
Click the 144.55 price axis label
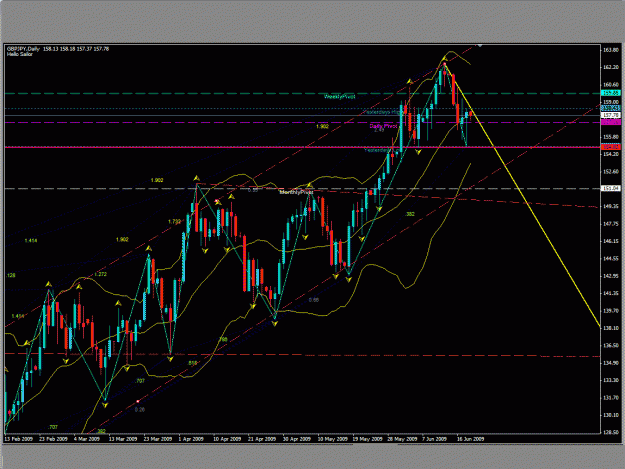click(611, 259)
